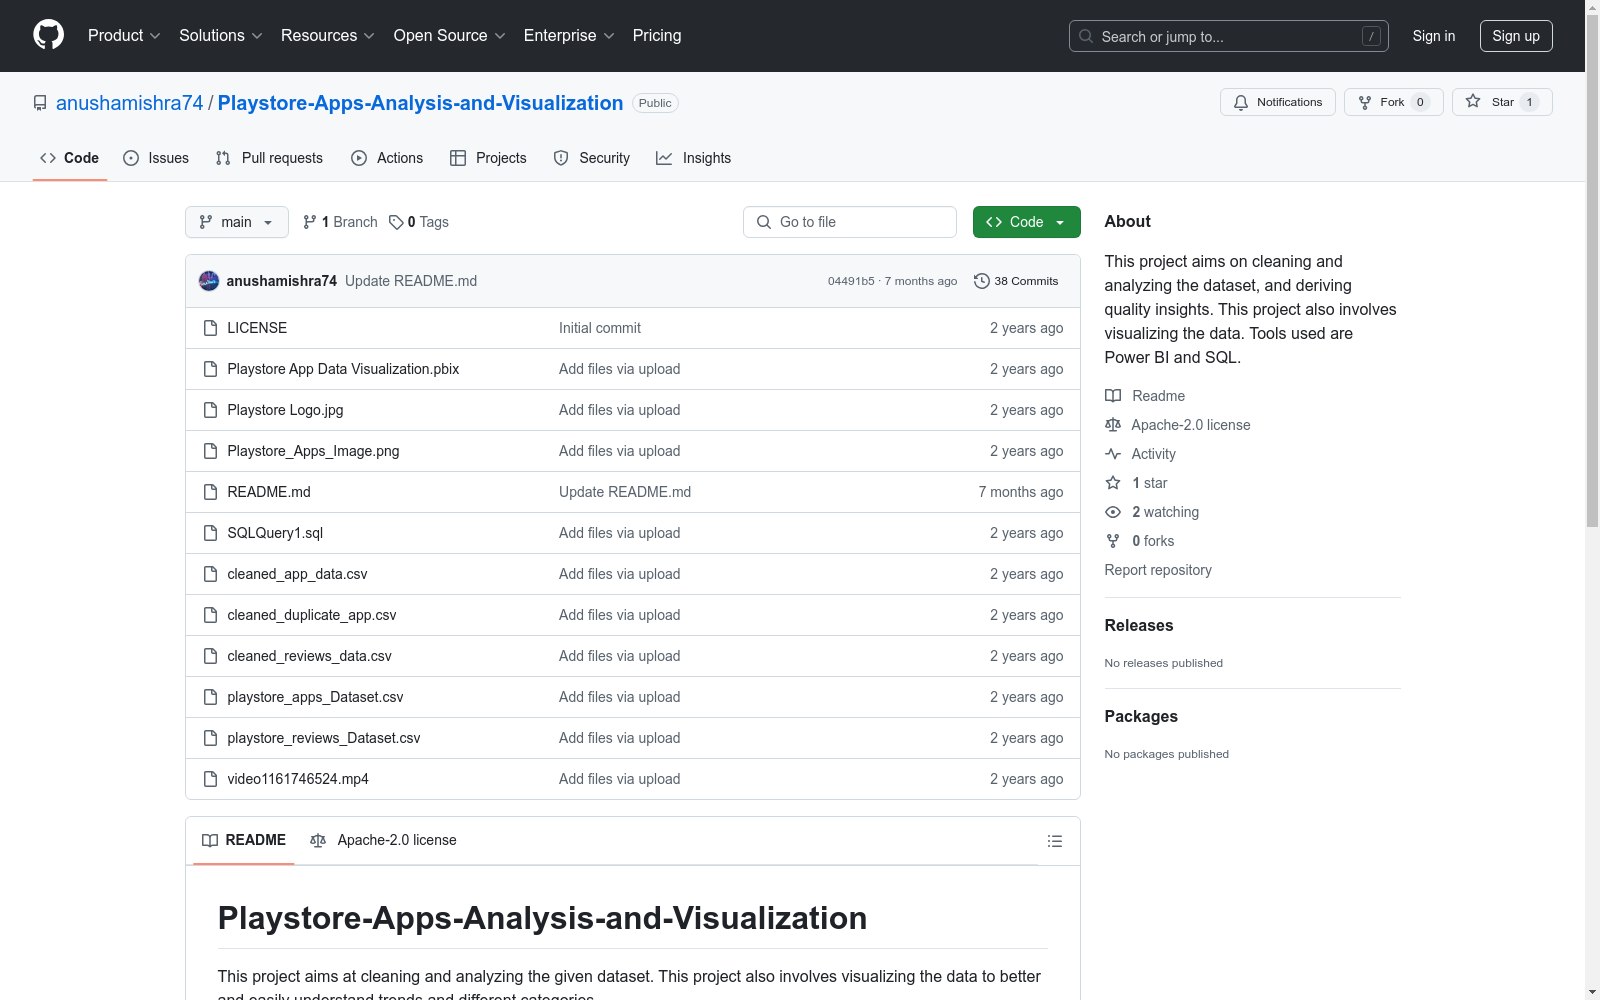
Task: Click the fork icon beside 0 forks
Action: coord(1113,541)
